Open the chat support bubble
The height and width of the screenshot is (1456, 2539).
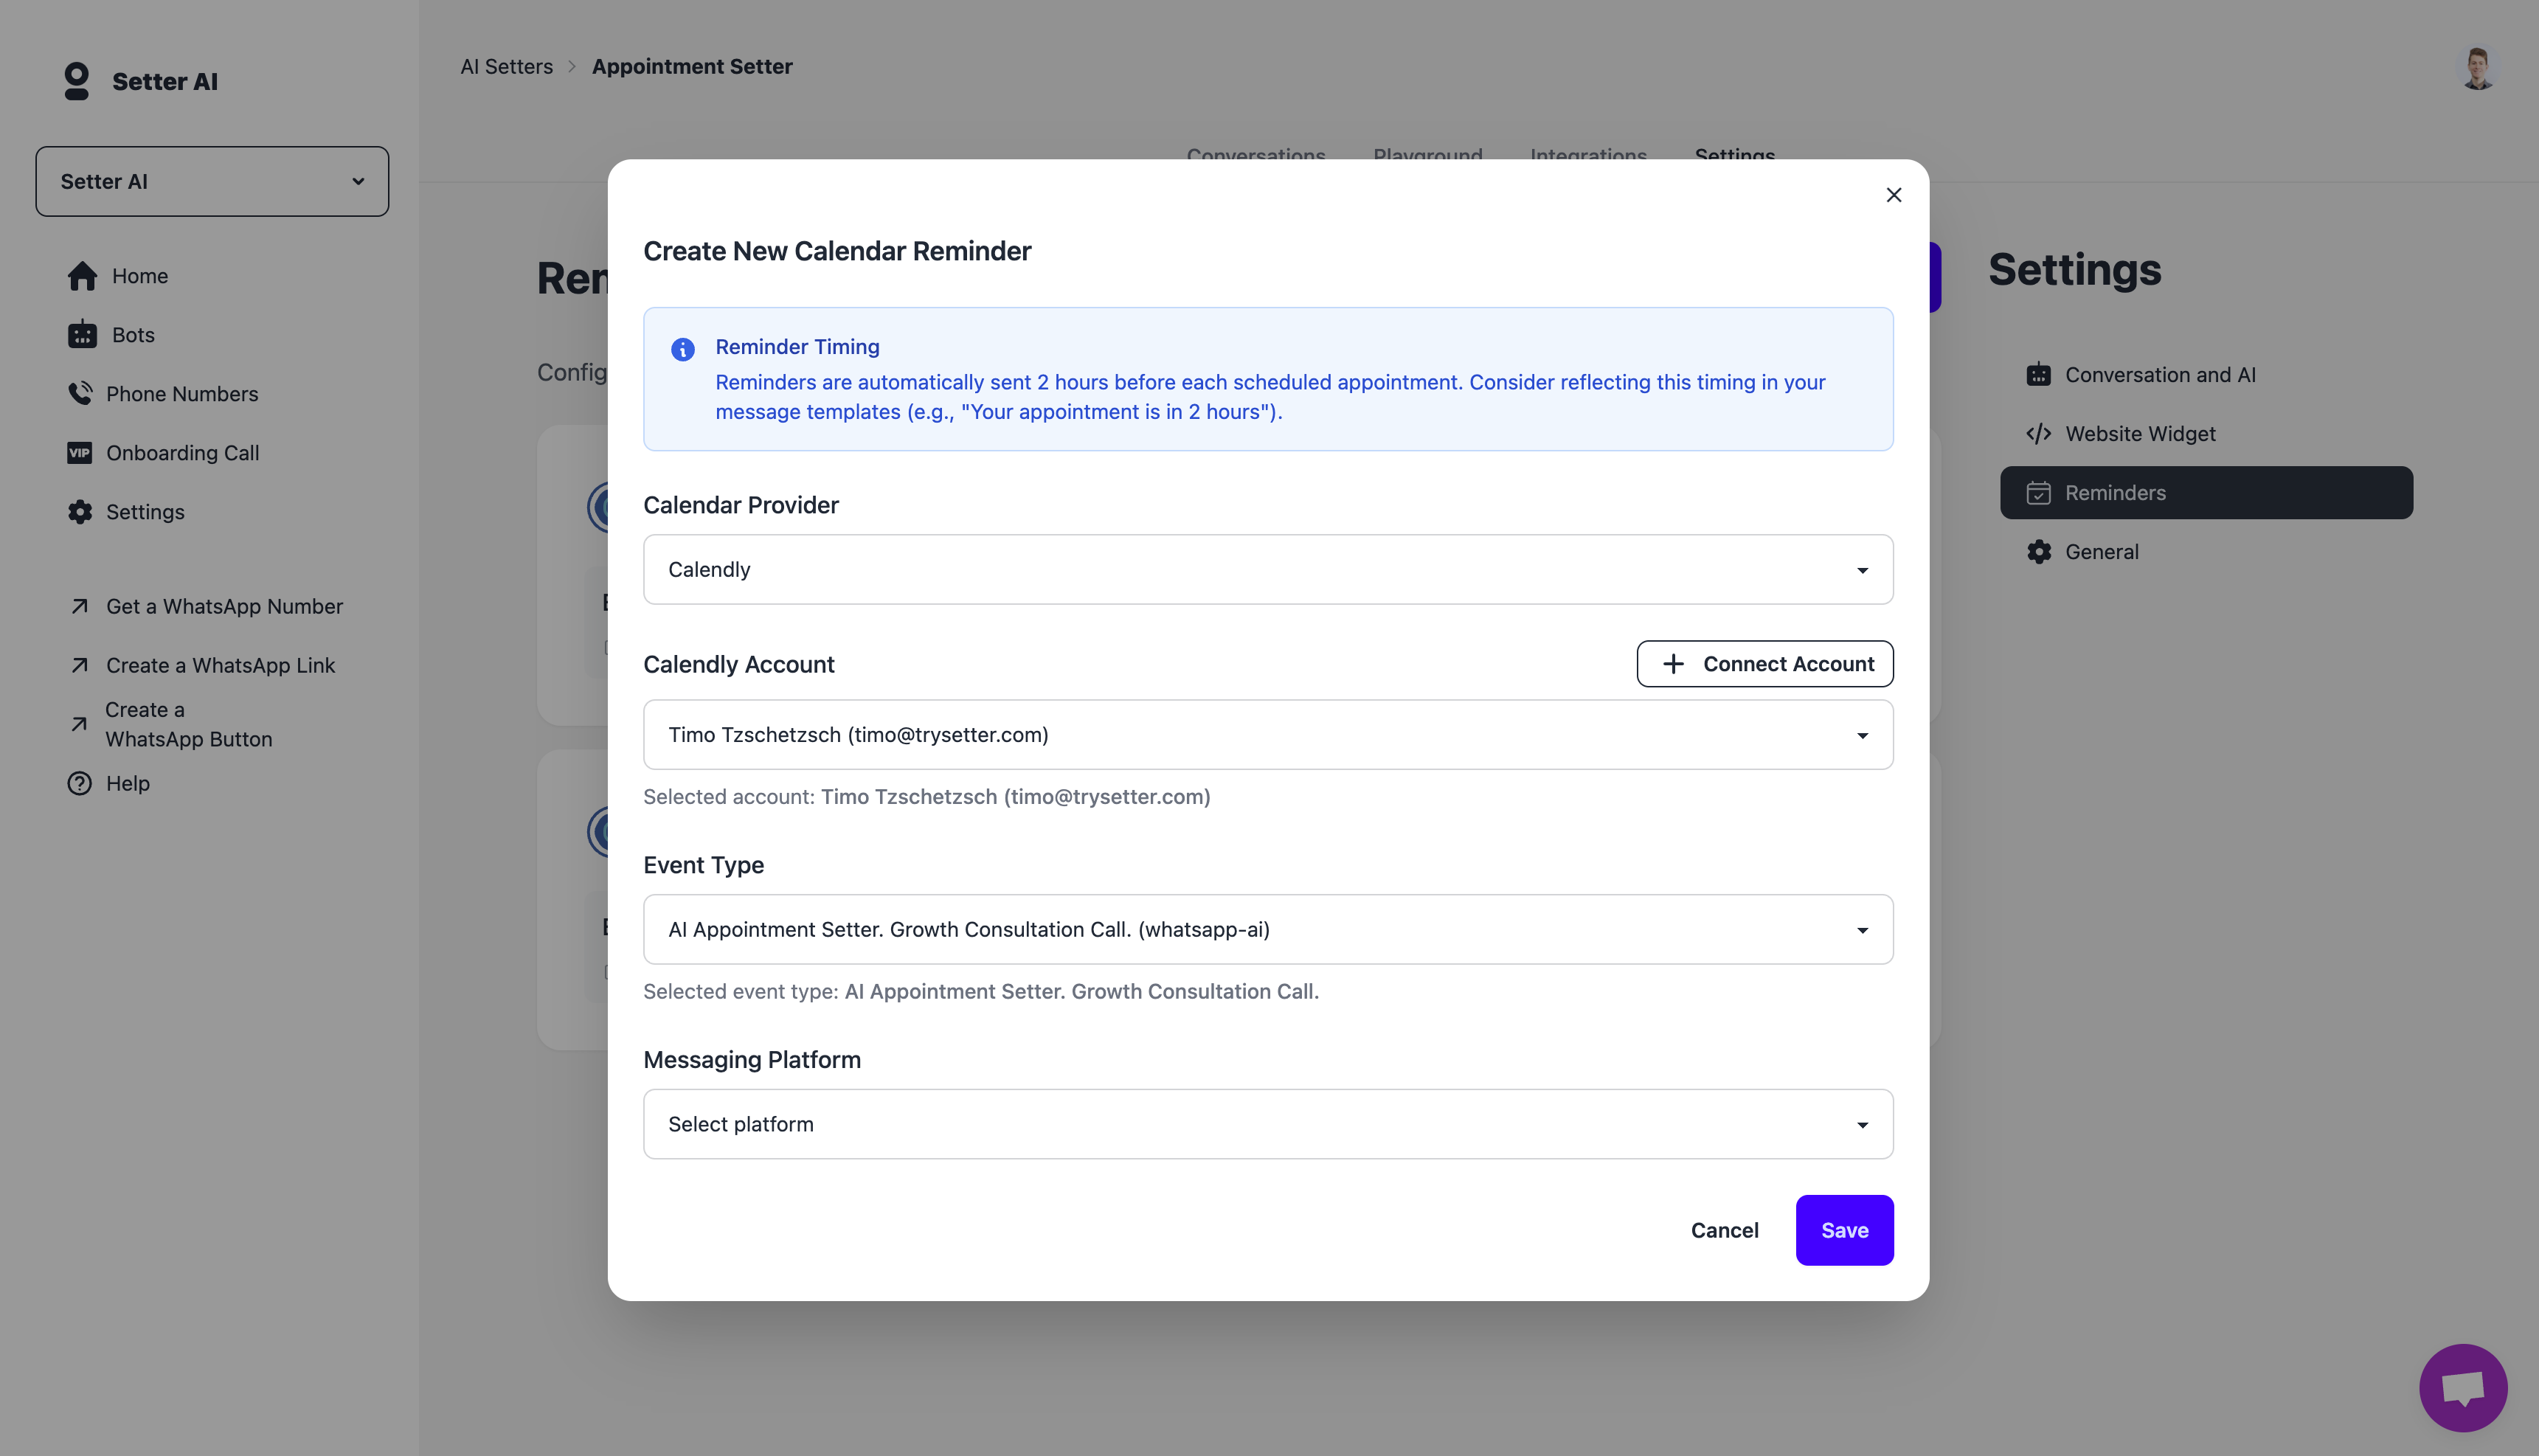(2462, 1388)
